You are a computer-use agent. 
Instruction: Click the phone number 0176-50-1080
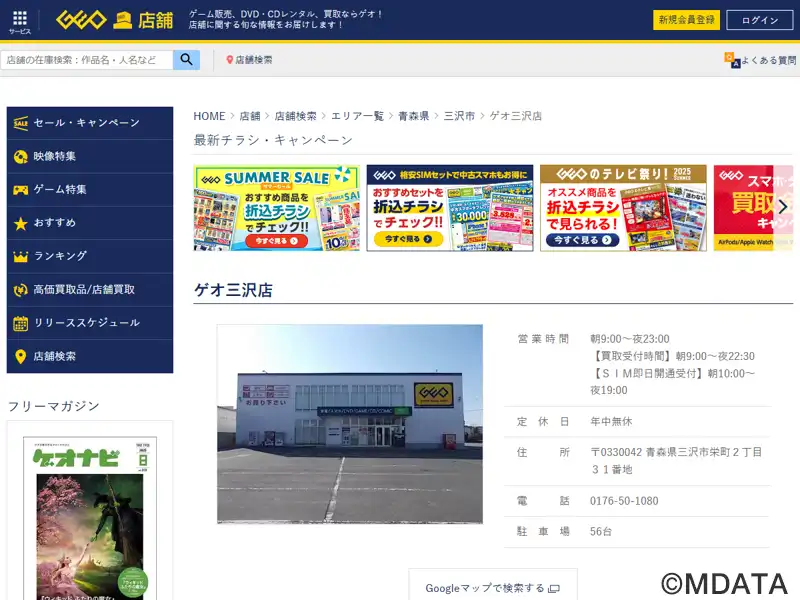[x=624, y=501]
